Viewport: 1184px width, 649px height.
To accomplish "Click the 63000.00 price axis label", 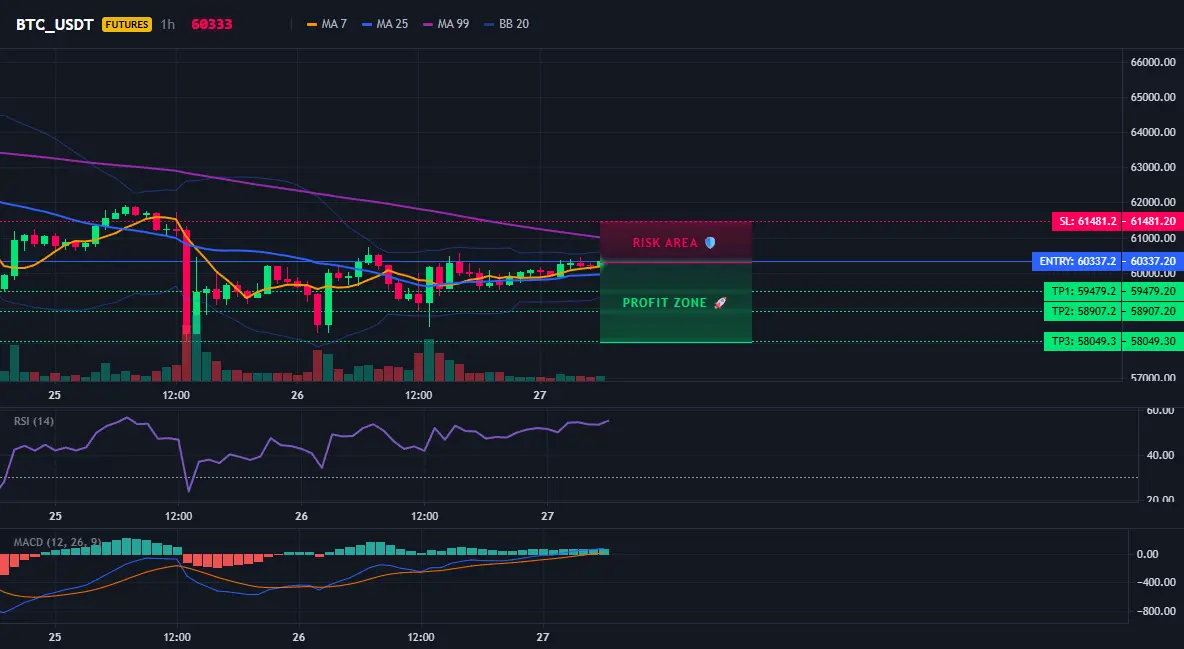I will 1153,167.
